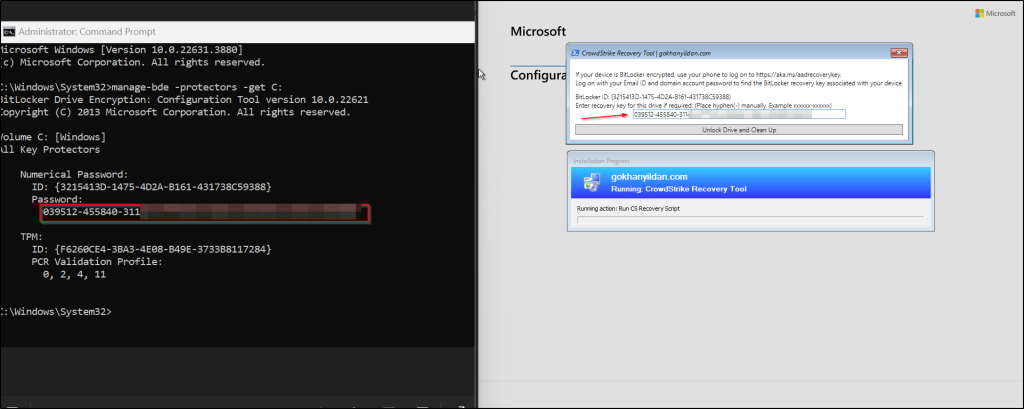Click the Running action: Run CS Recovery Script text

(626, 208)
